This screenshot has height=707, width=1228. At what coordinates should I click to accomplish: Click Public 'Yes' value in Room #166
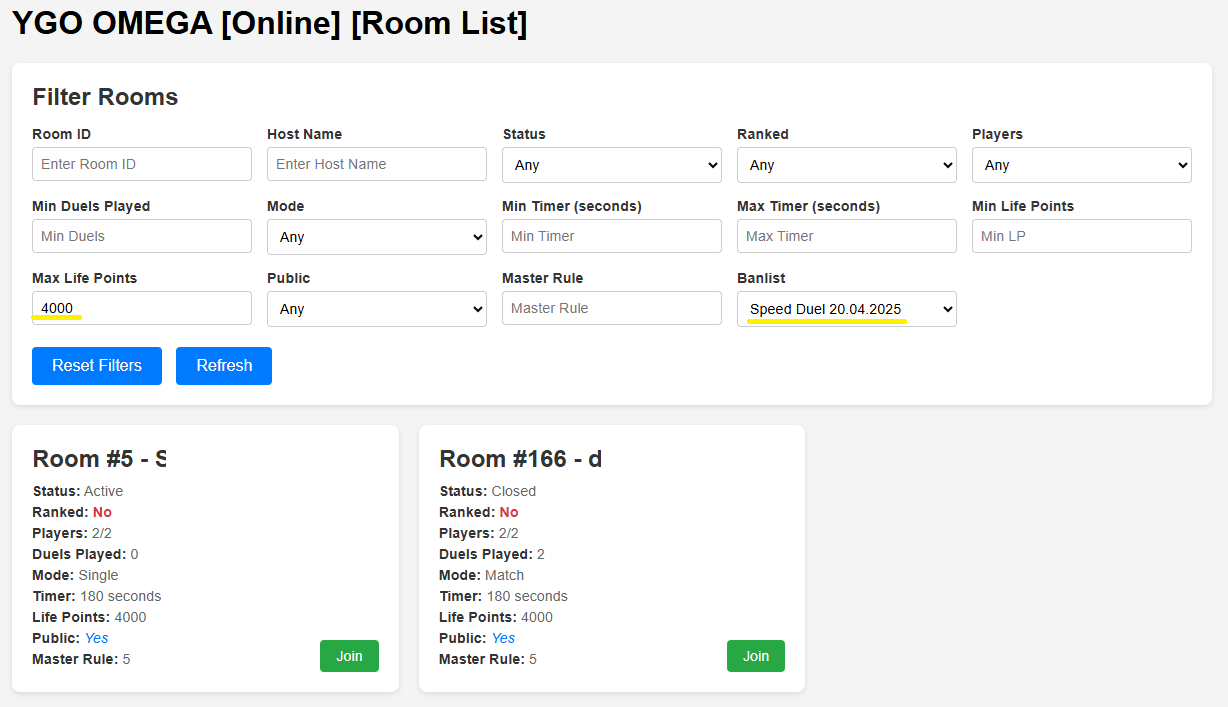tap(504, 638)
